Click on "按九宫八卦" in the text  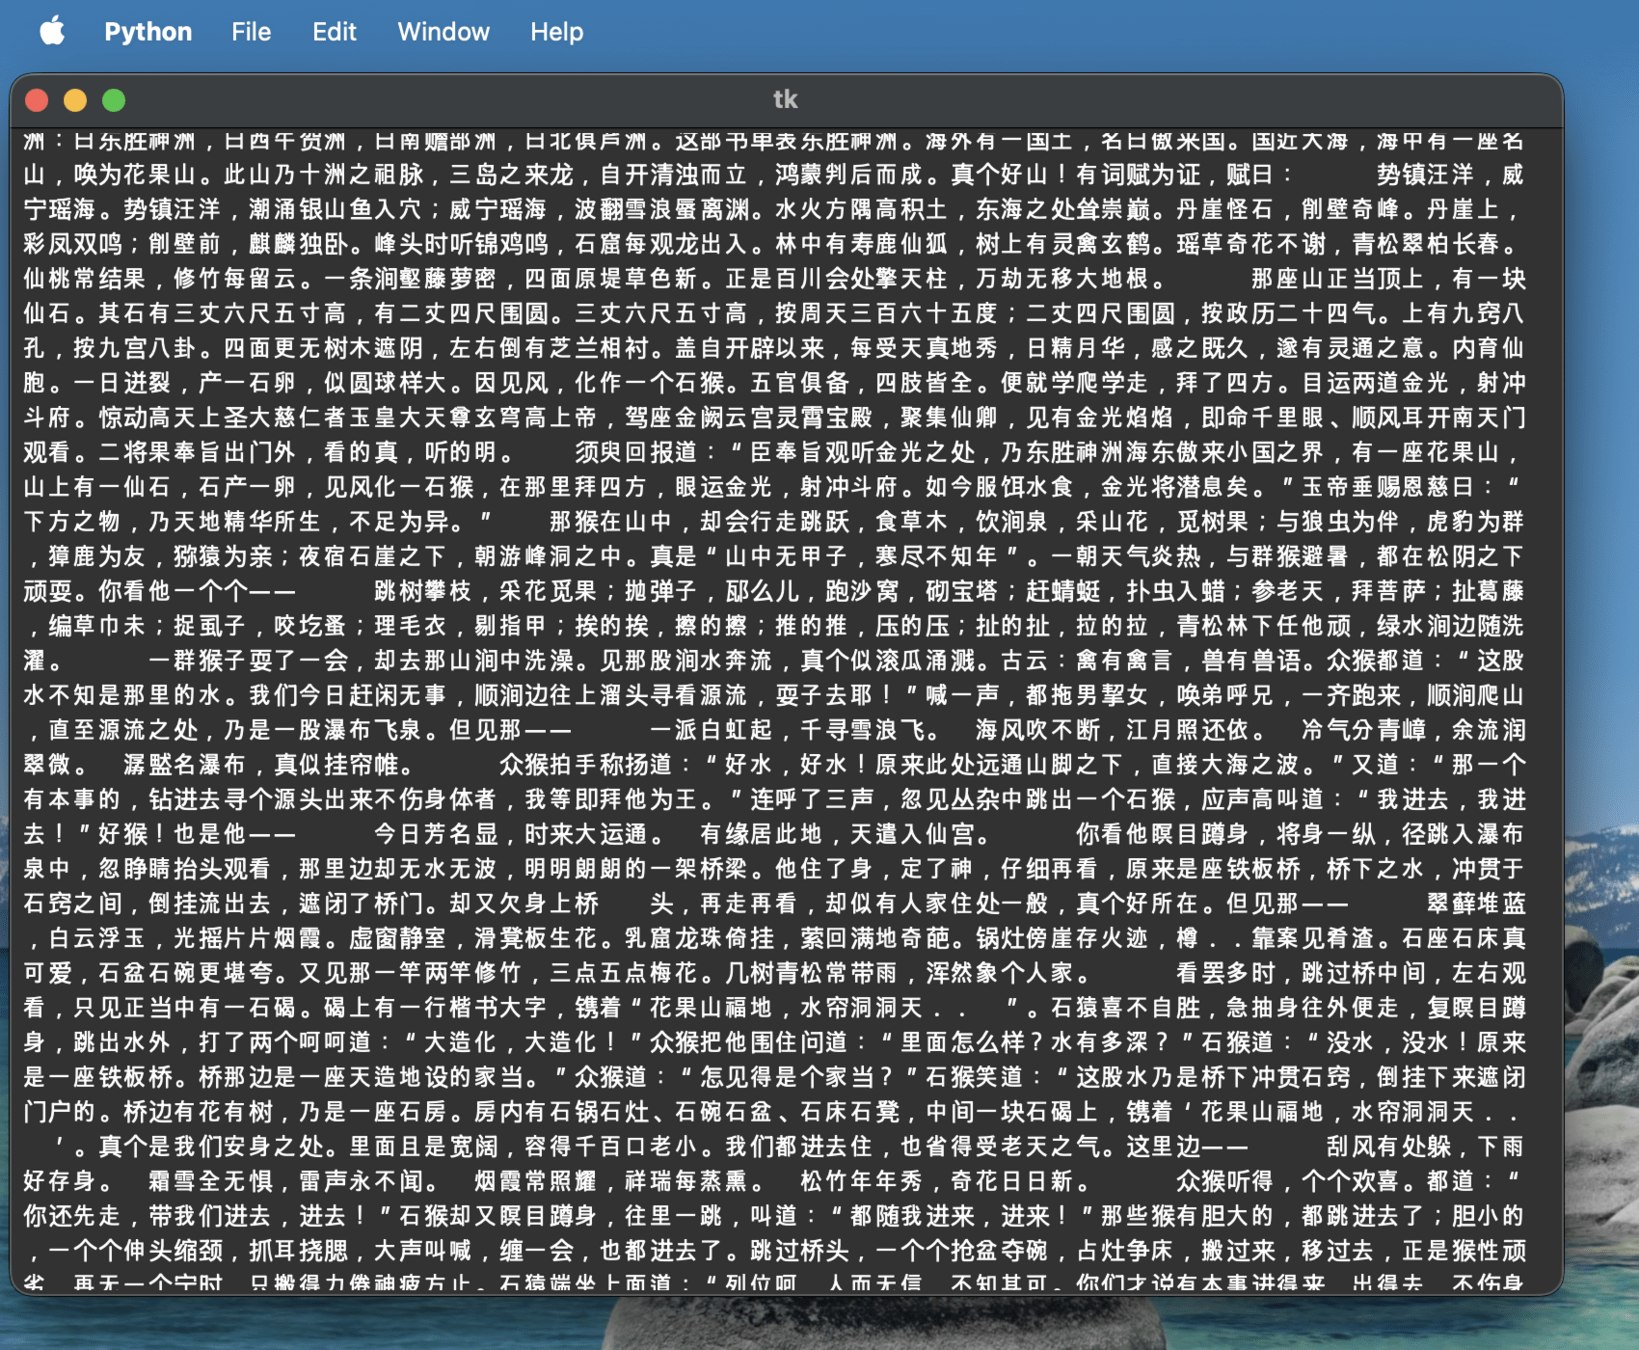[x=135, y=348]
